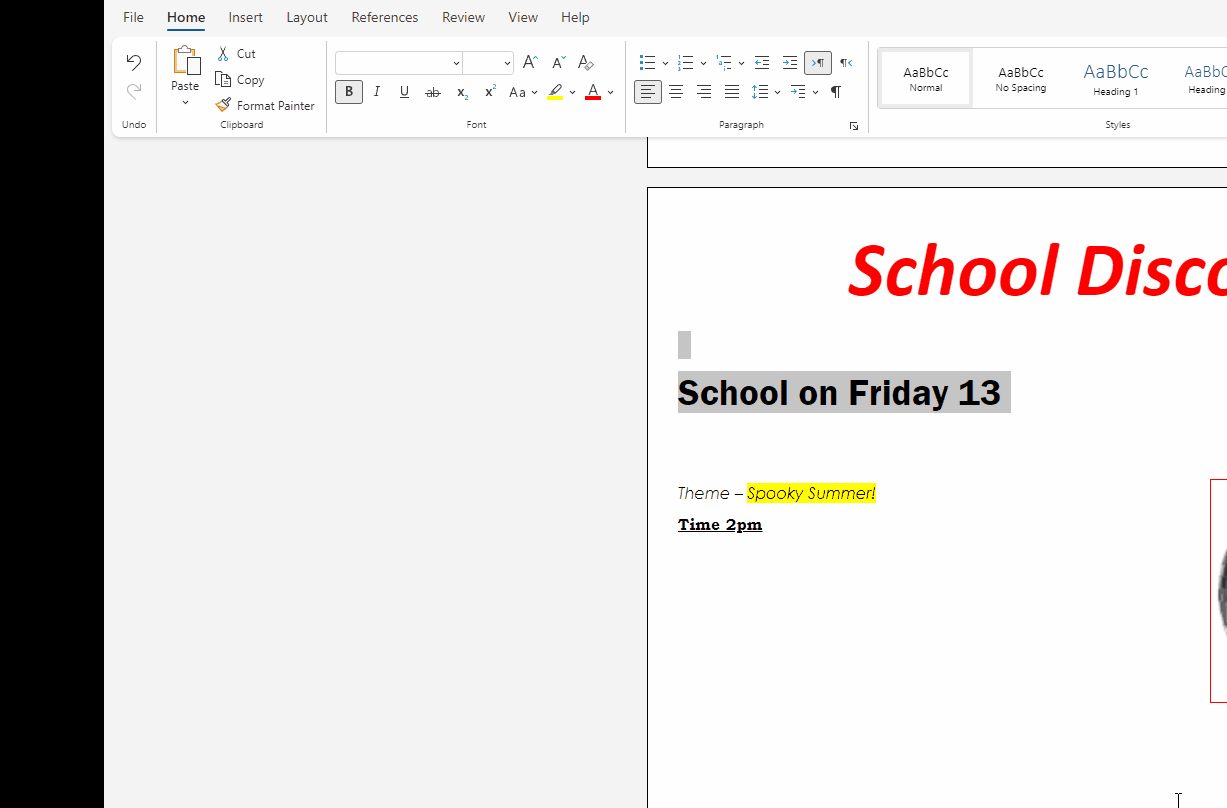
Task: Expand the bullet list options arrow
Action: 665,63
